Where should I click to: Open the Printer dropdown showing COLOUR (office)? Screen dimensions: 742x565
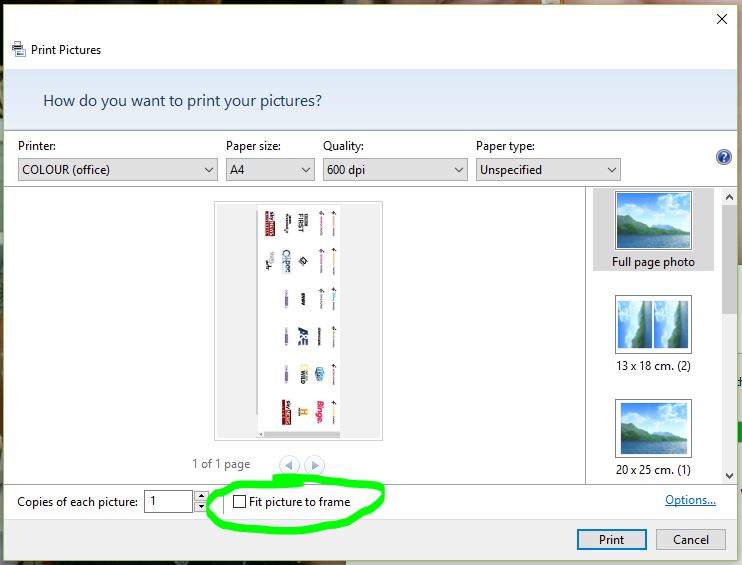pos(118,169)
